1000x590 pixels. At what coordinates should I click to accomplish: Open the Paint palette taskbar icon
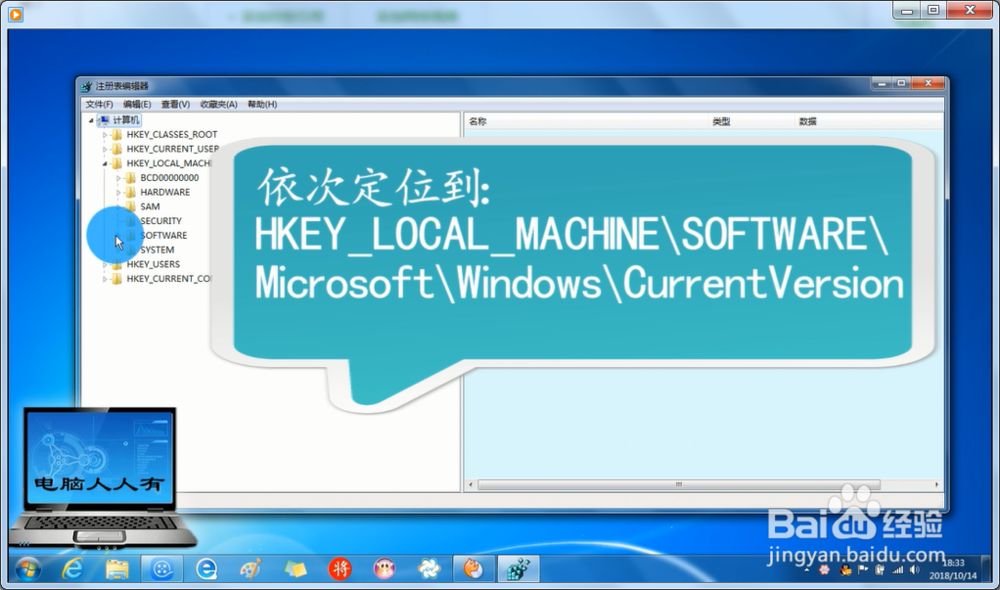(x=251, y=568)
